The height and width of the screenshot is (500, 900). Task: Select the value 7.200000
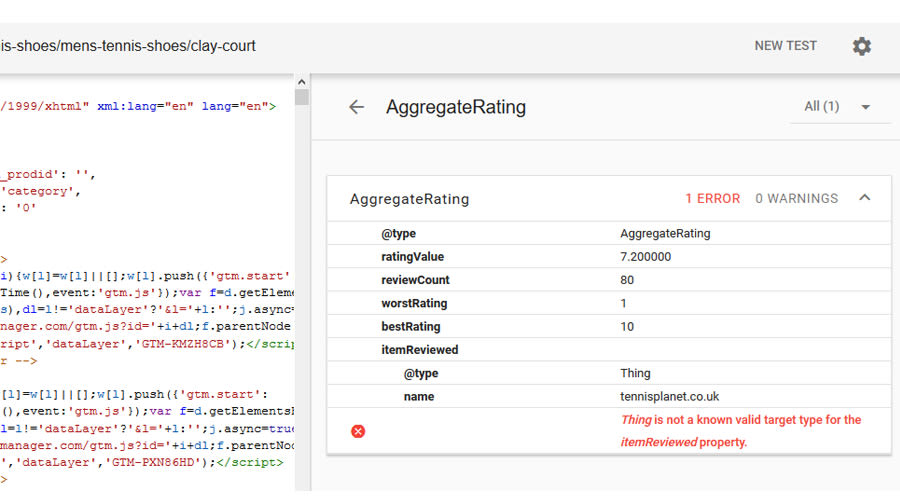pos(645,257)
